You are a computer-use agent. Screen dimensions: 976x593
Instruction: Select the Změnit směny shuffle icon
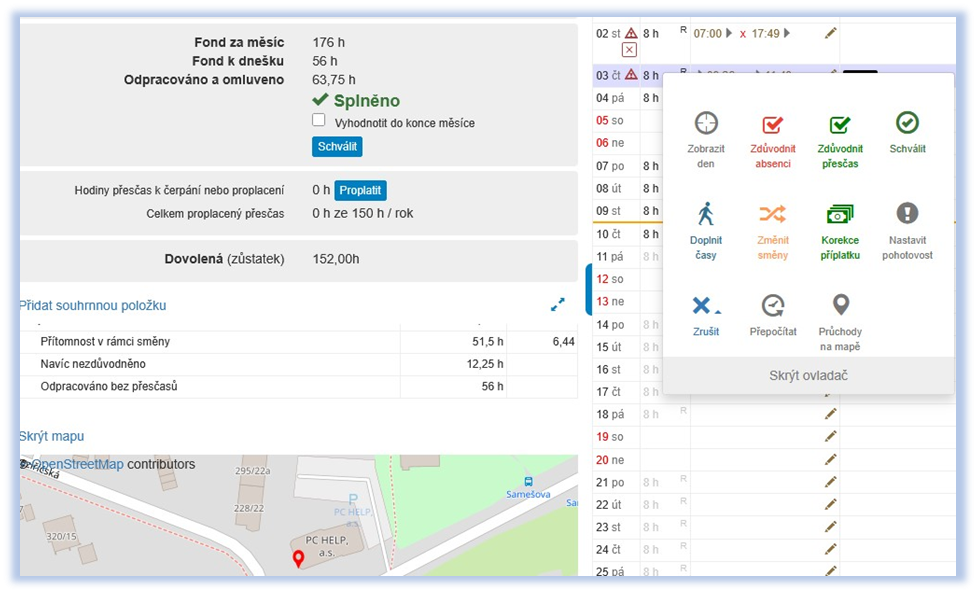772,214
